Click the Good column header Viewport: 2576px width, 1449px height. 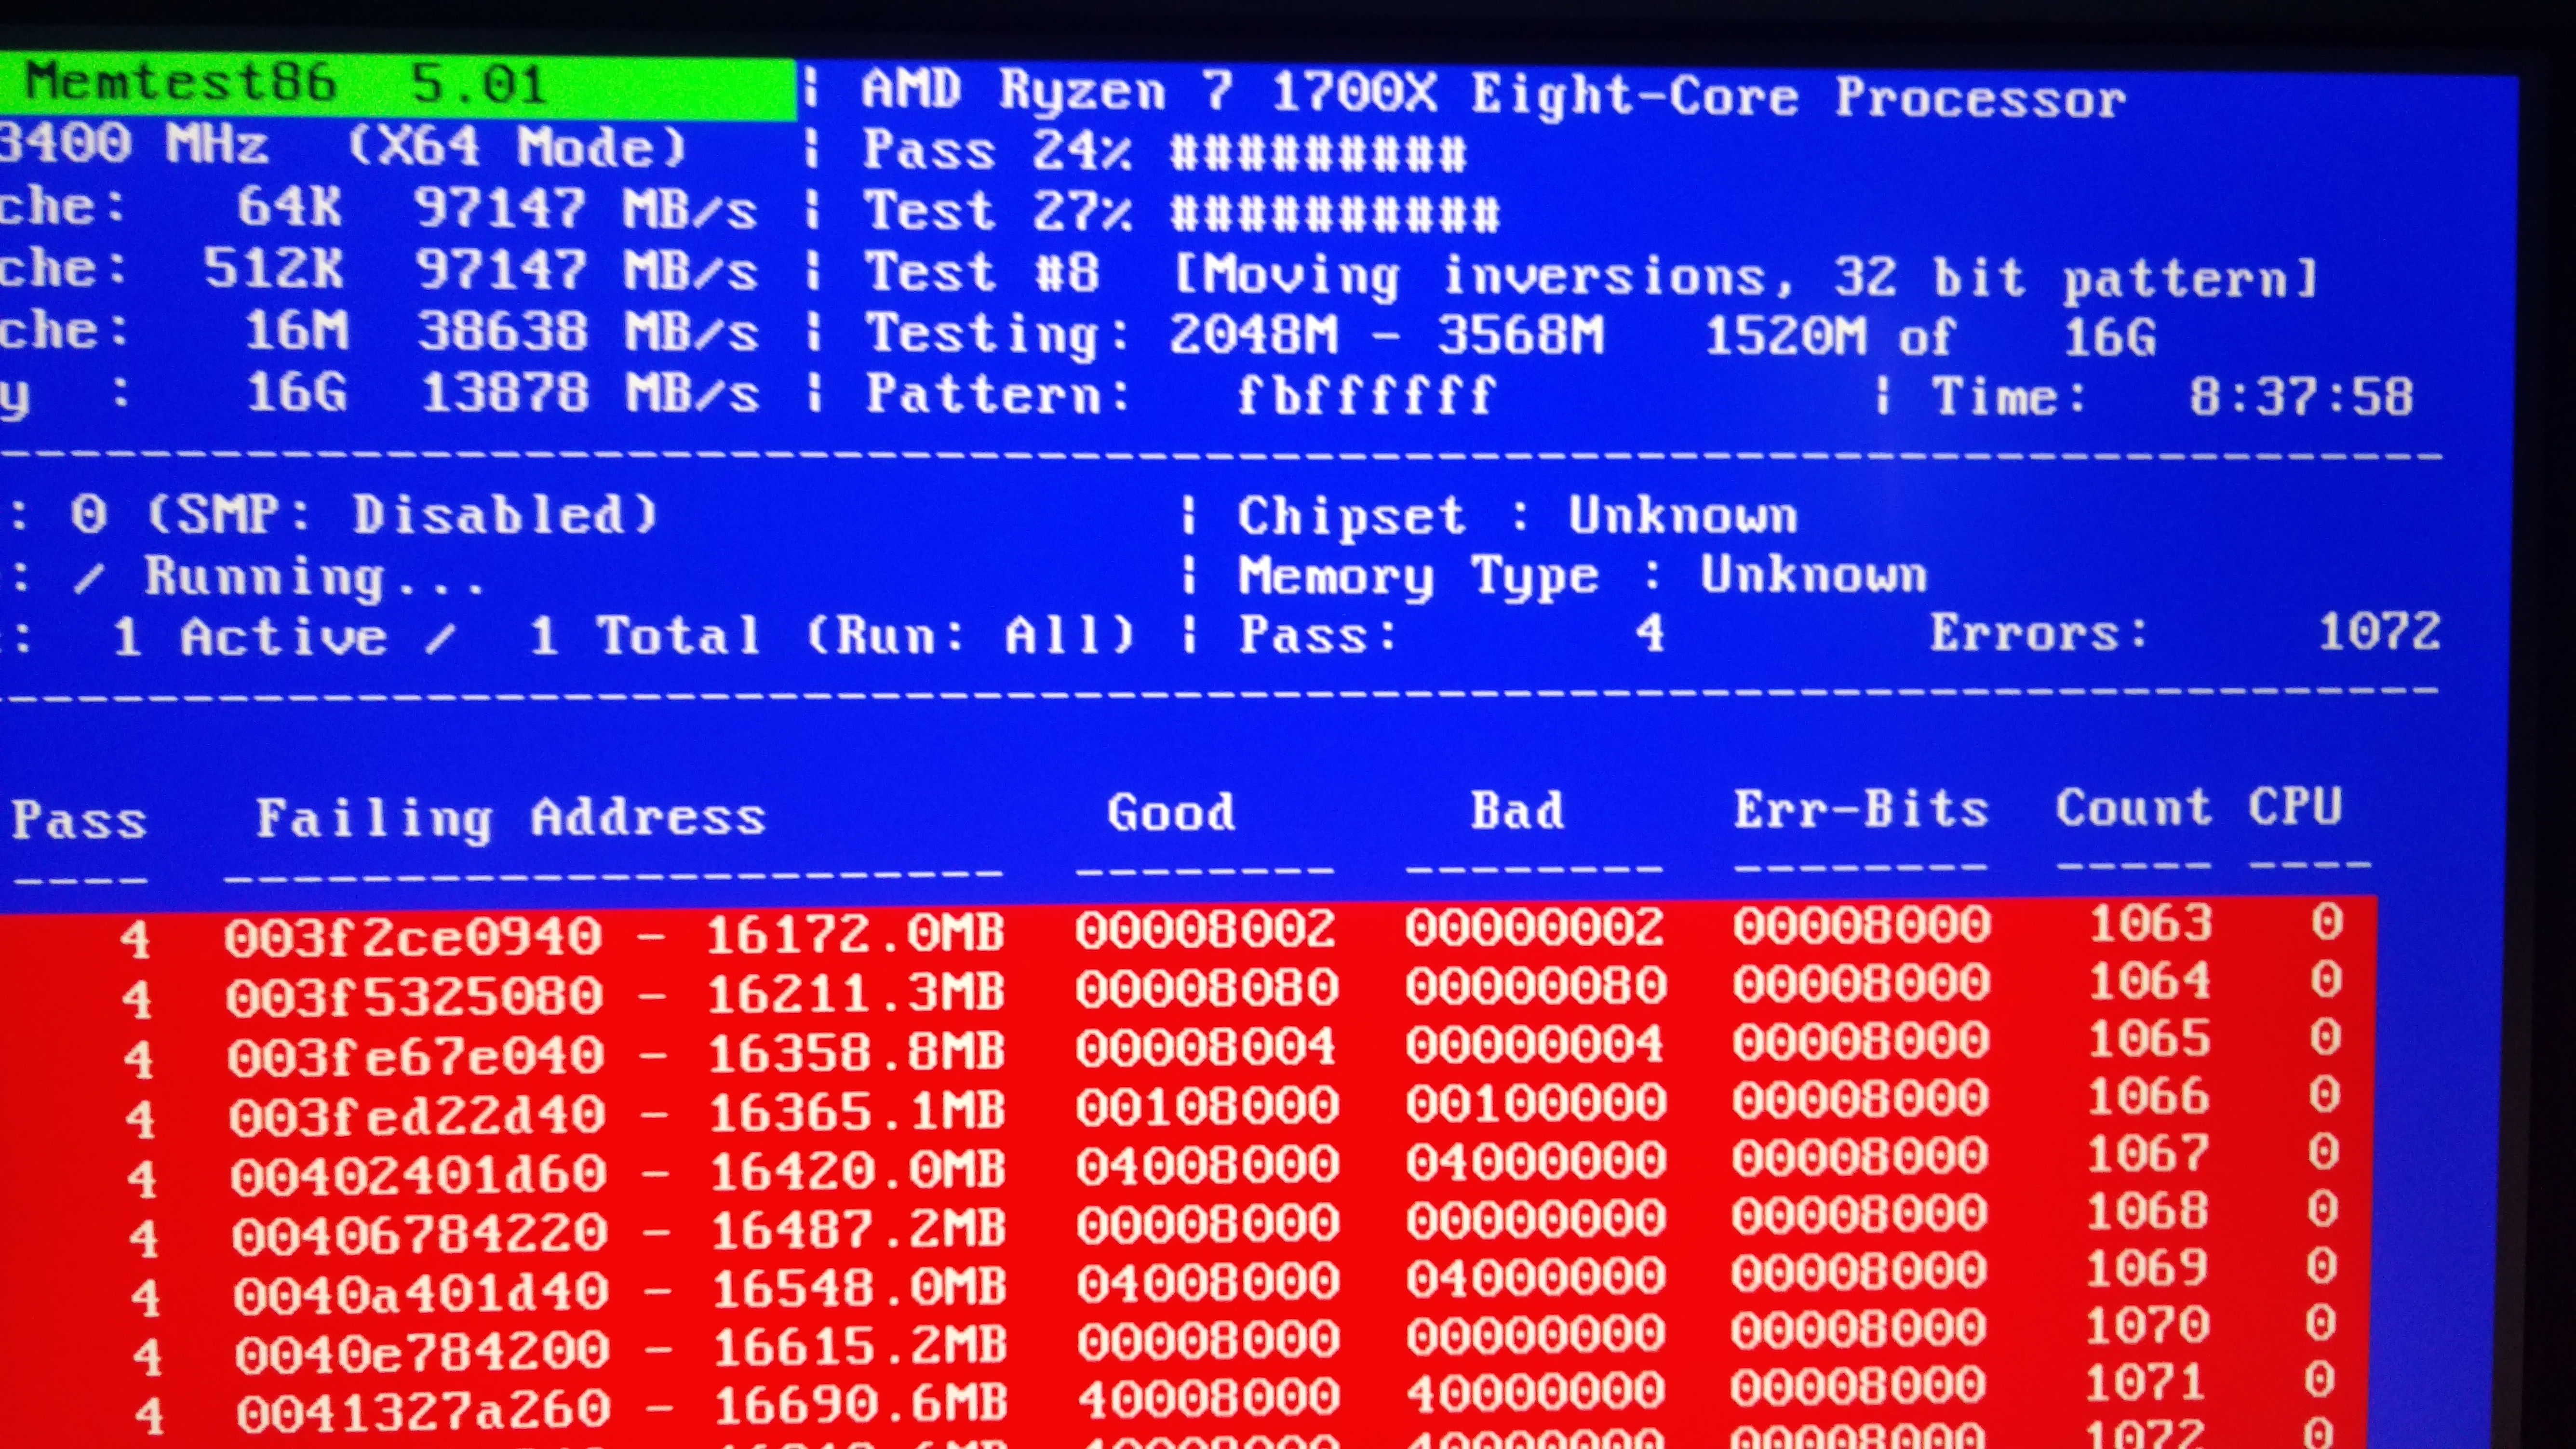point(1171,812)
